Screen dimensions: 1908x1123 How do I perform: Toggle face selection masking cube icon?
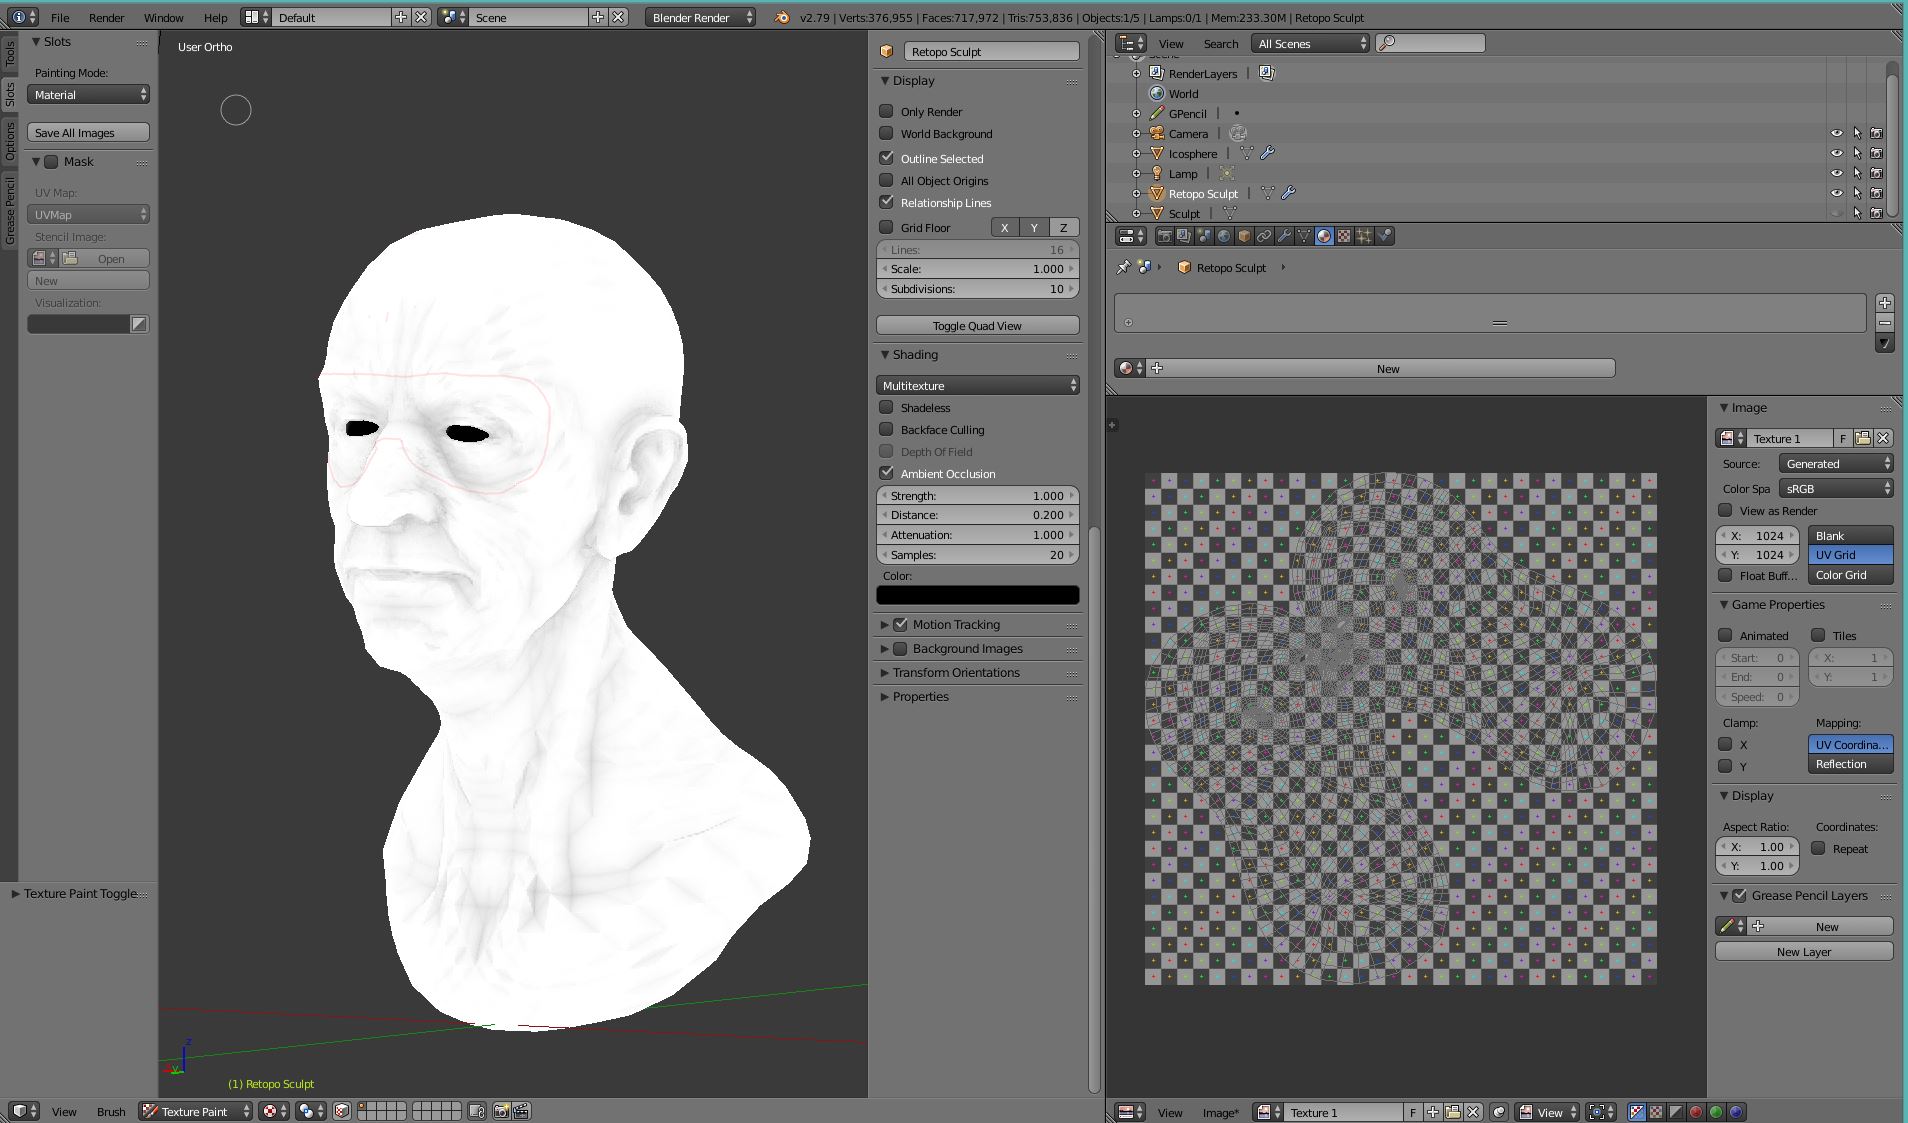pyautogui.click(x=342, y=1111)
